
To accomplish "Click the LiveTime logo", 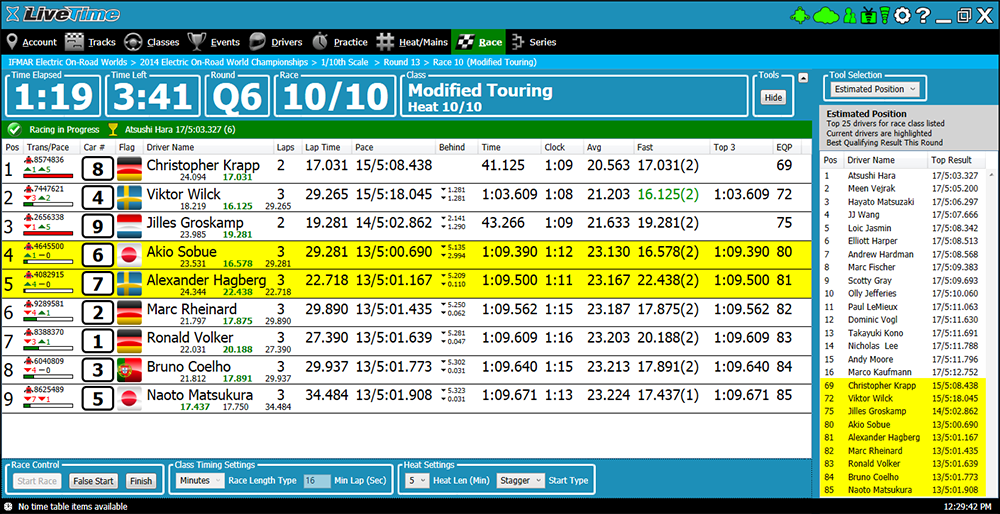I will click(x=62, y=14).
